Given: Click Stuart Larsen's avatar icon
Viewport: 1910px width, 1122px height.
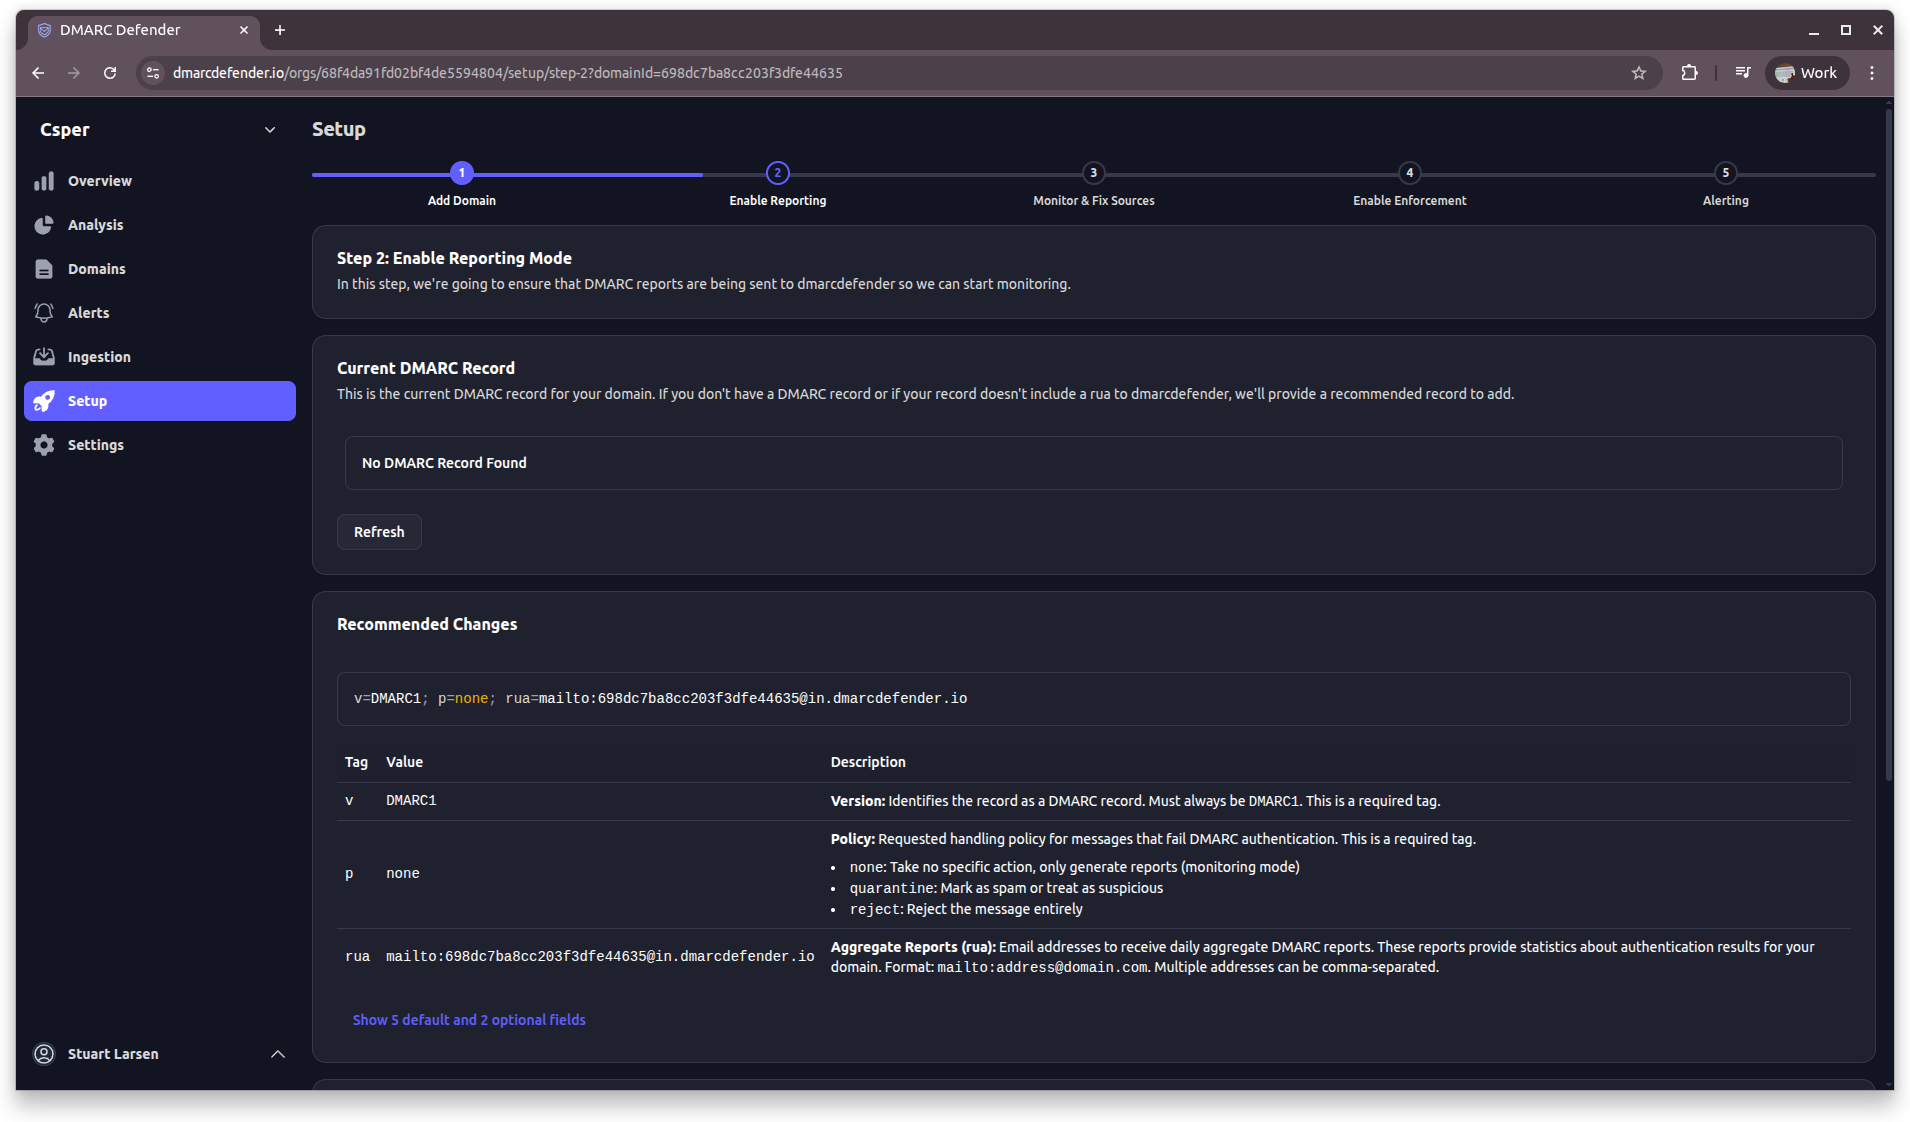Looking at the screenshot, I should (44, 1054).
